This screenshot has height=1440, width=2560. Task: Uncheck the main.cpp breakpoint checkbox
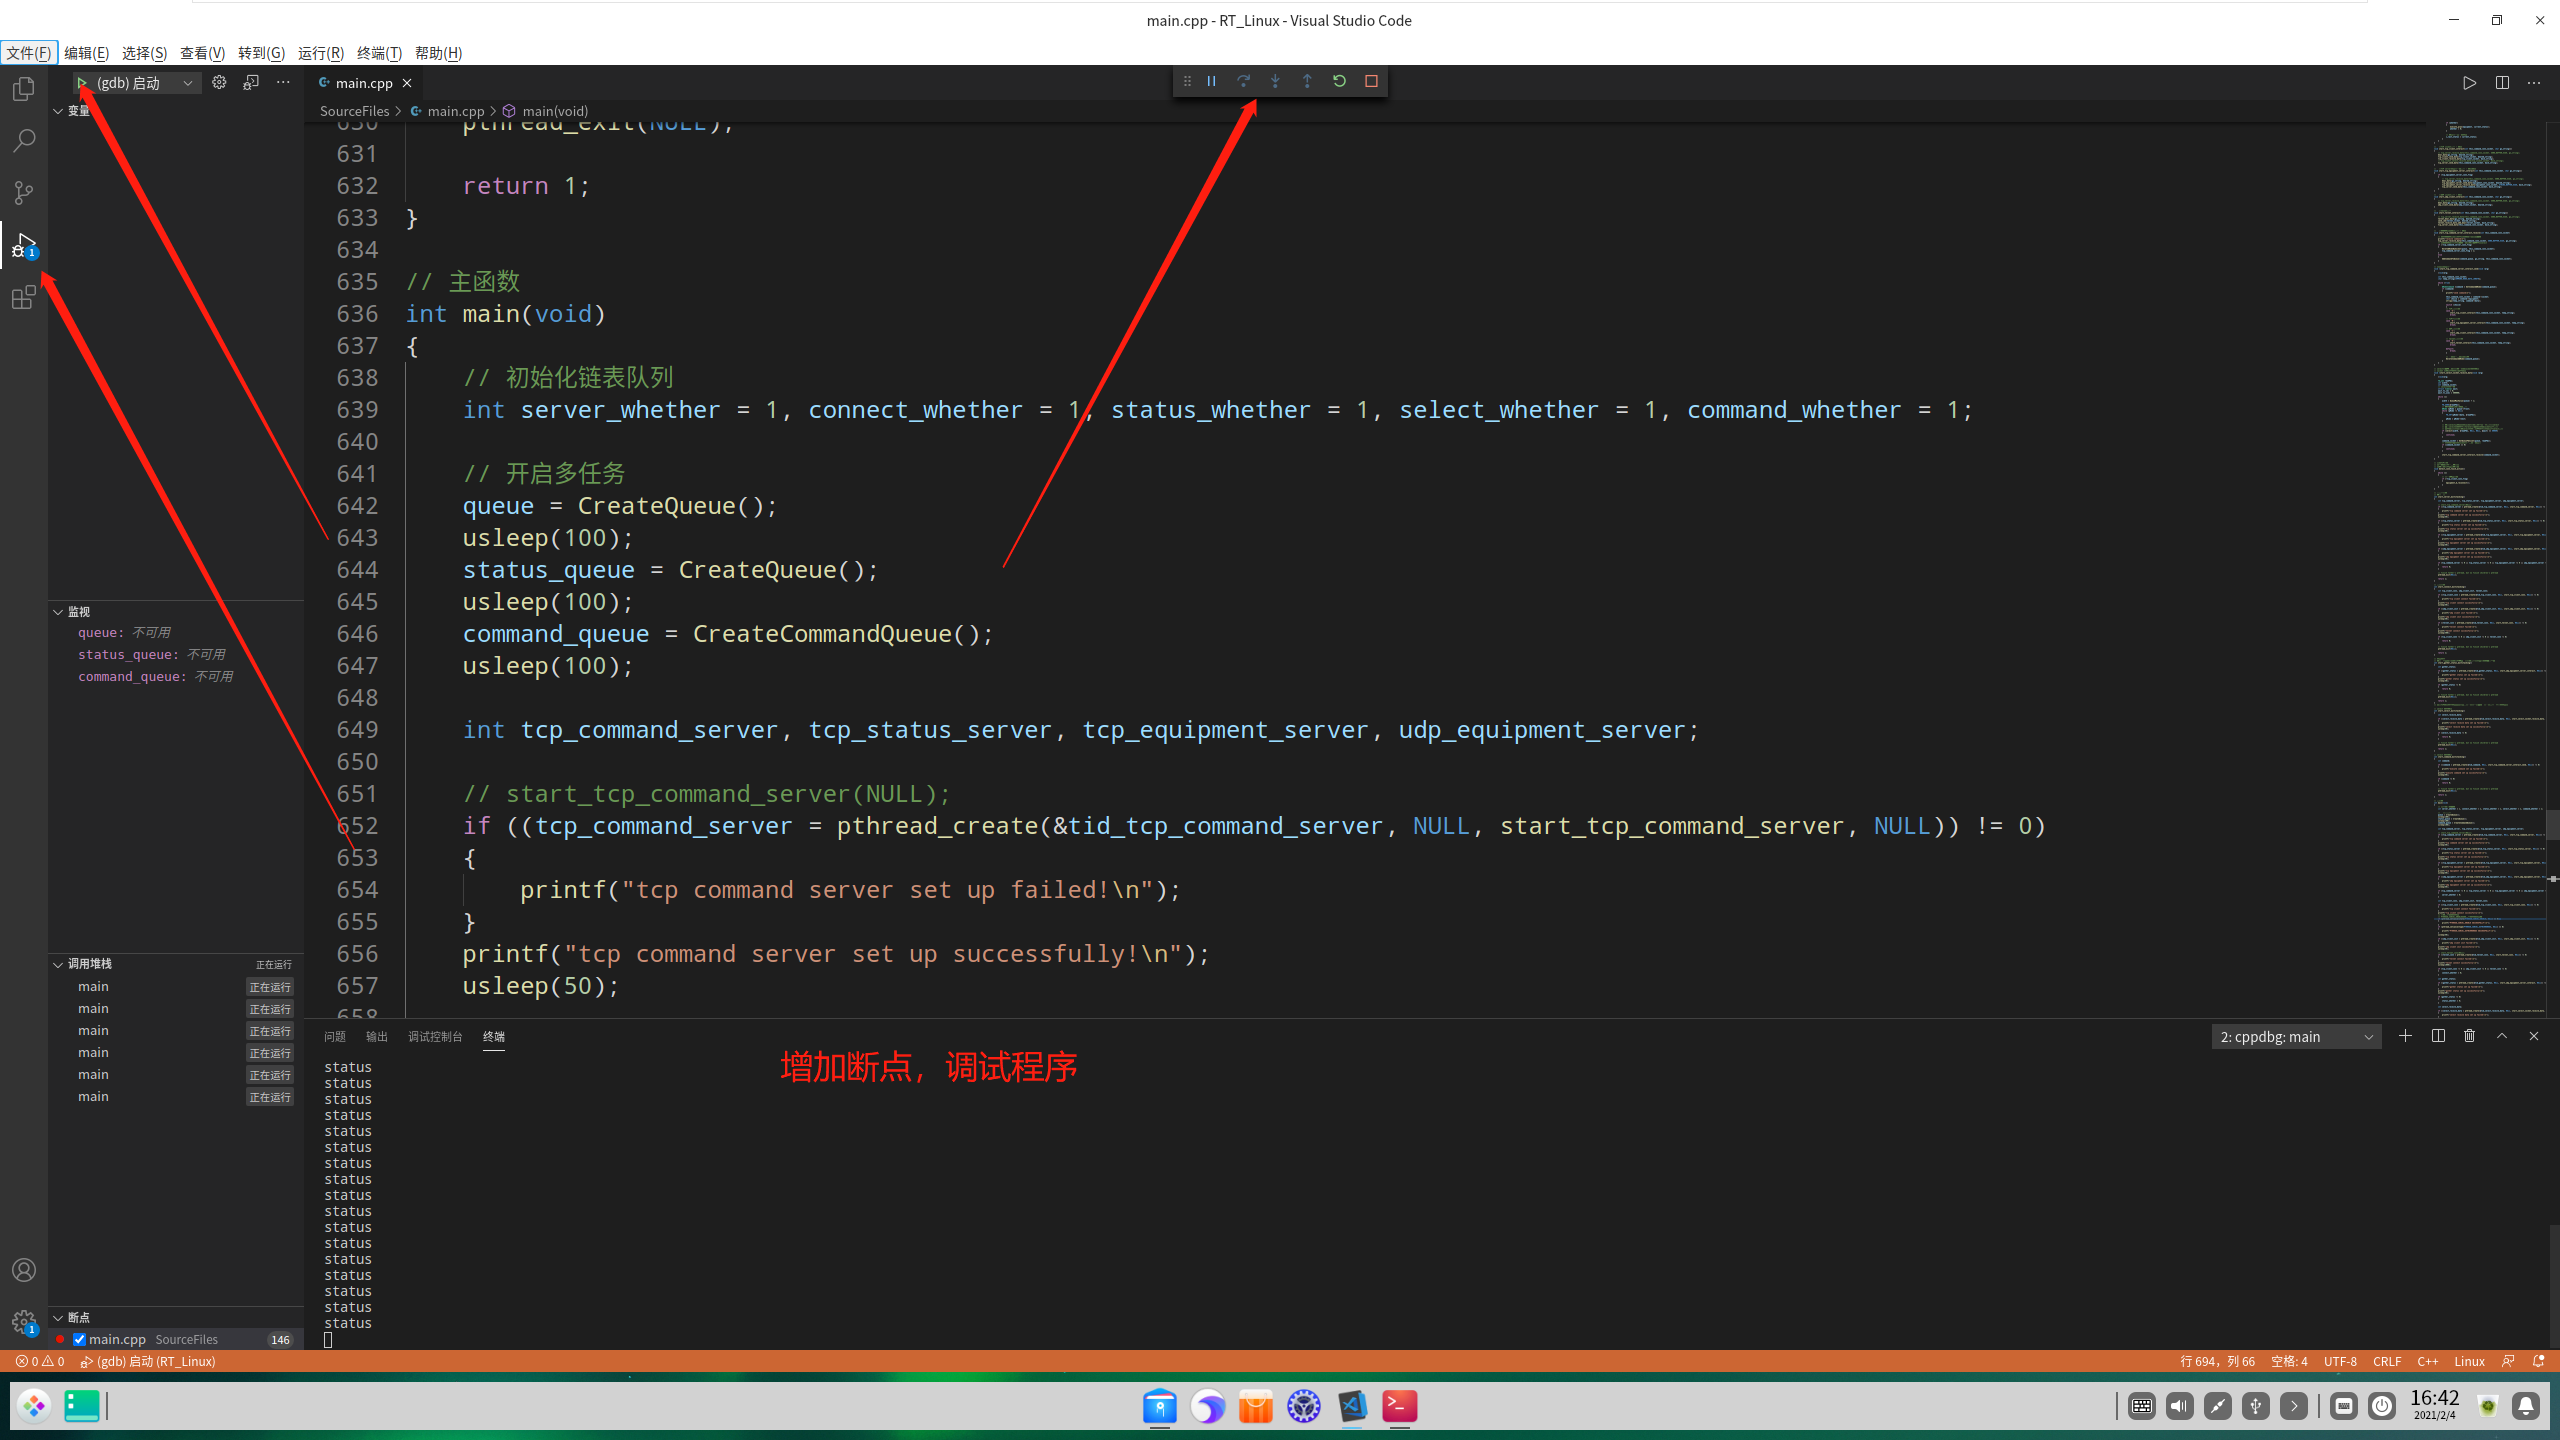(79, 1339)
